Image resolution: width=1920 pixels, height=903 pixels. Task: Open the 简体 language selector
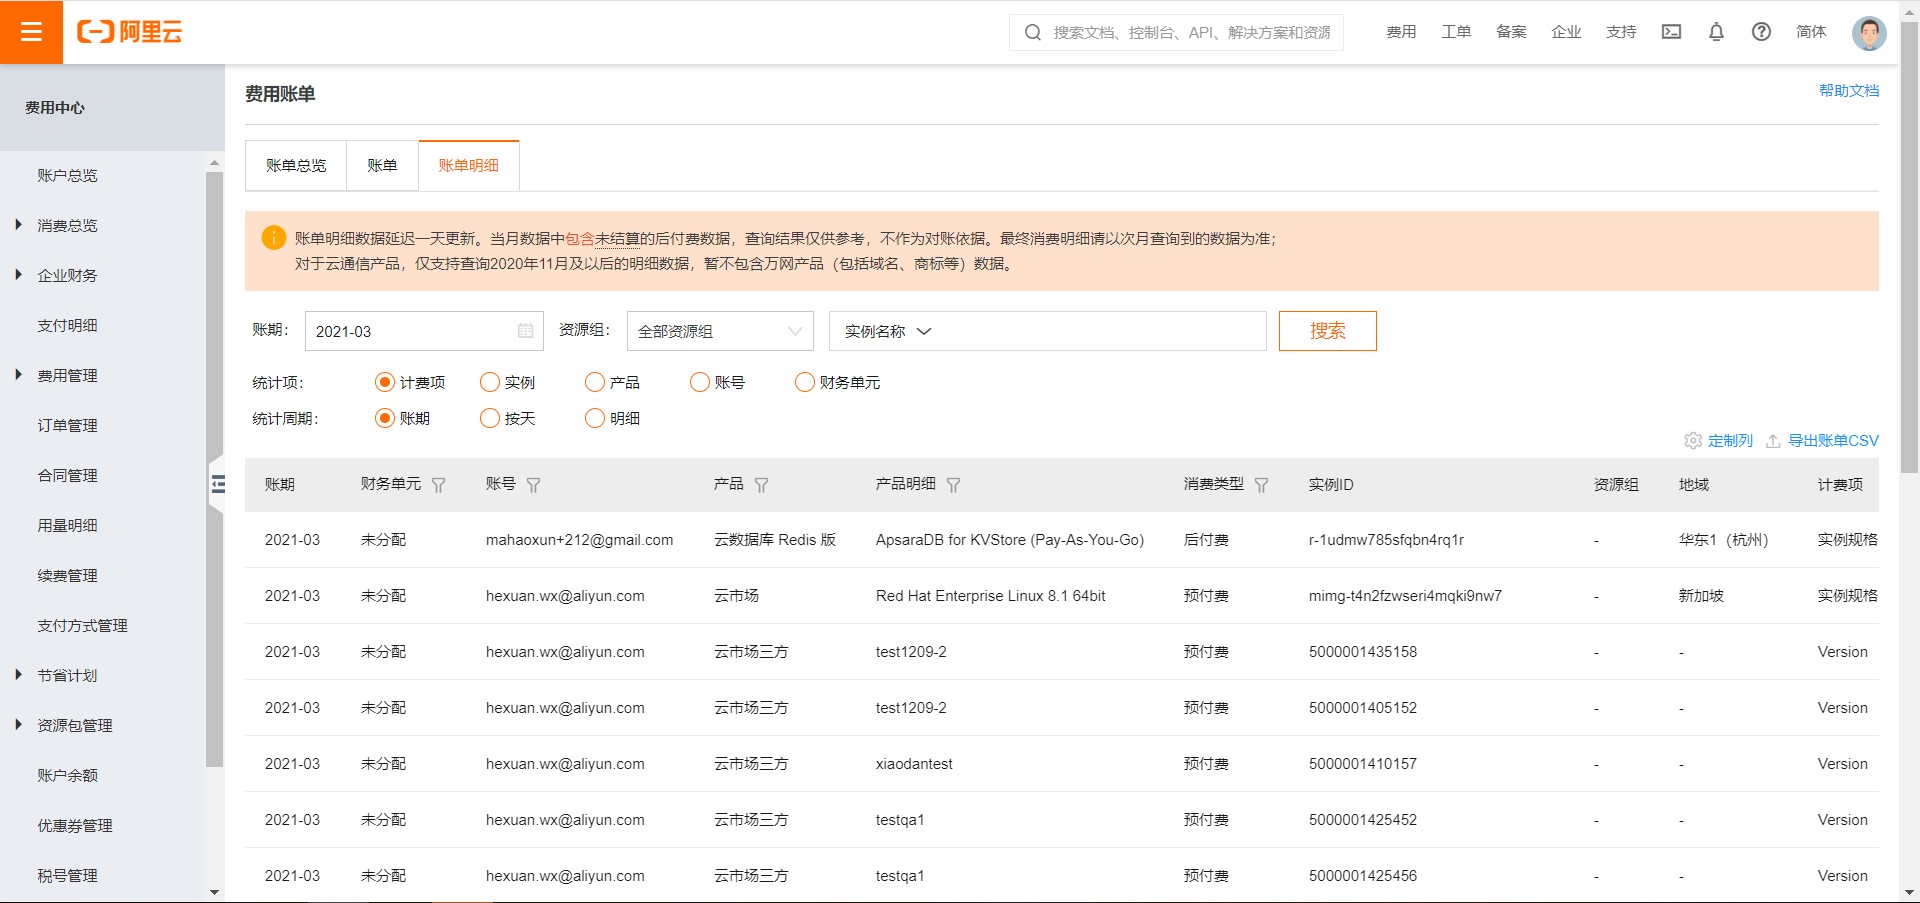coord(1811,32)
